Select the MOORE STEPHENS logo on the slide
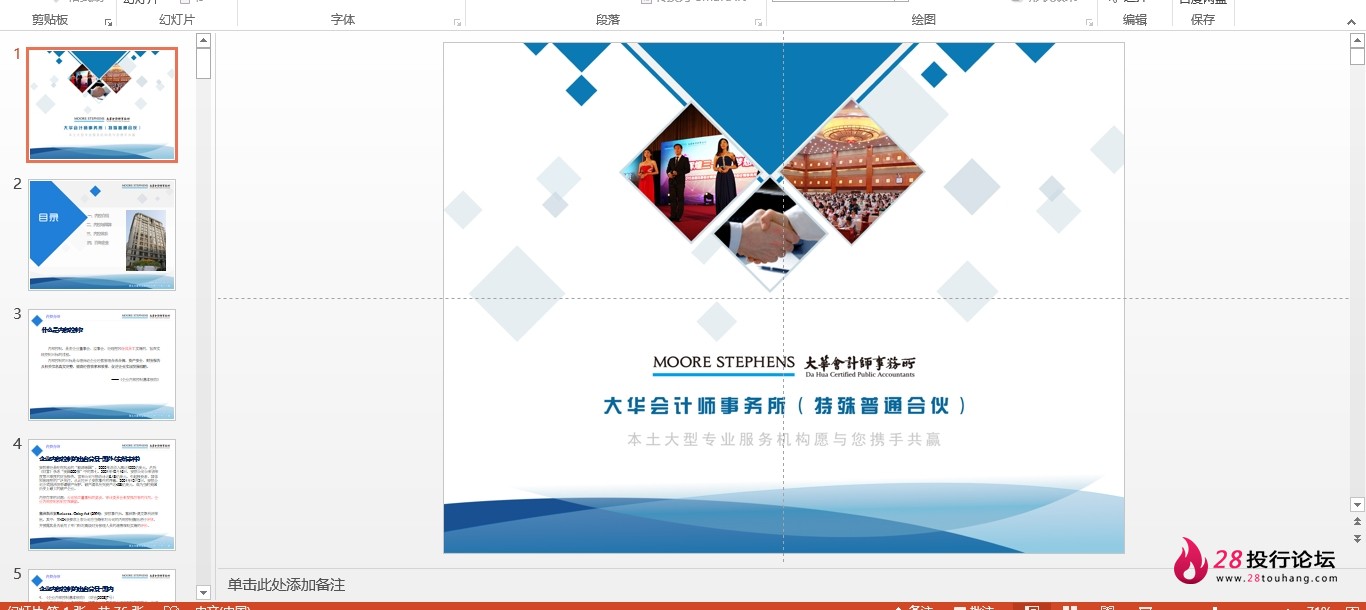The height and width of the screenshot is (610, 1366). [x=724, y=365]
